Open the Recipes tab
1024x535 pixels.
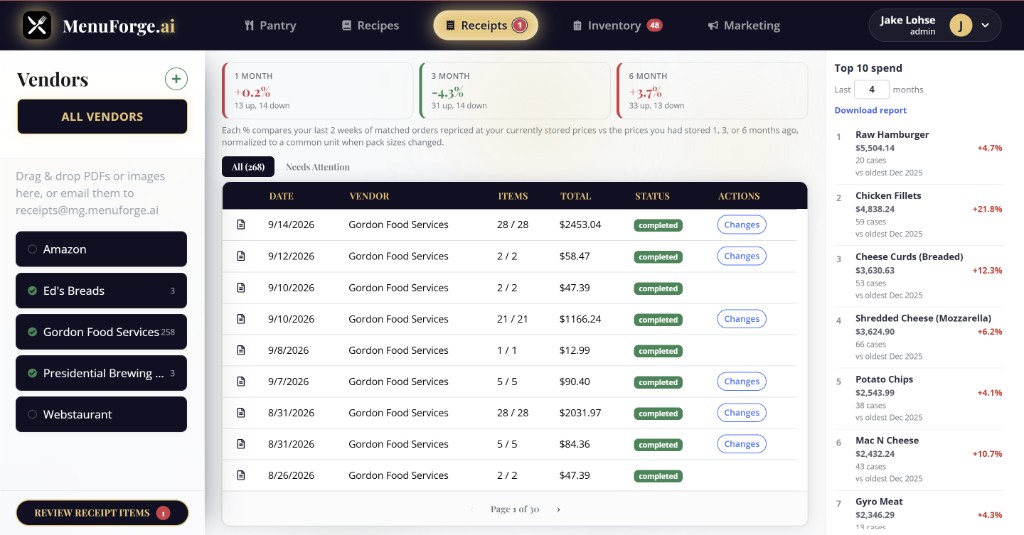pyautogui.click(x=370, y=25)
